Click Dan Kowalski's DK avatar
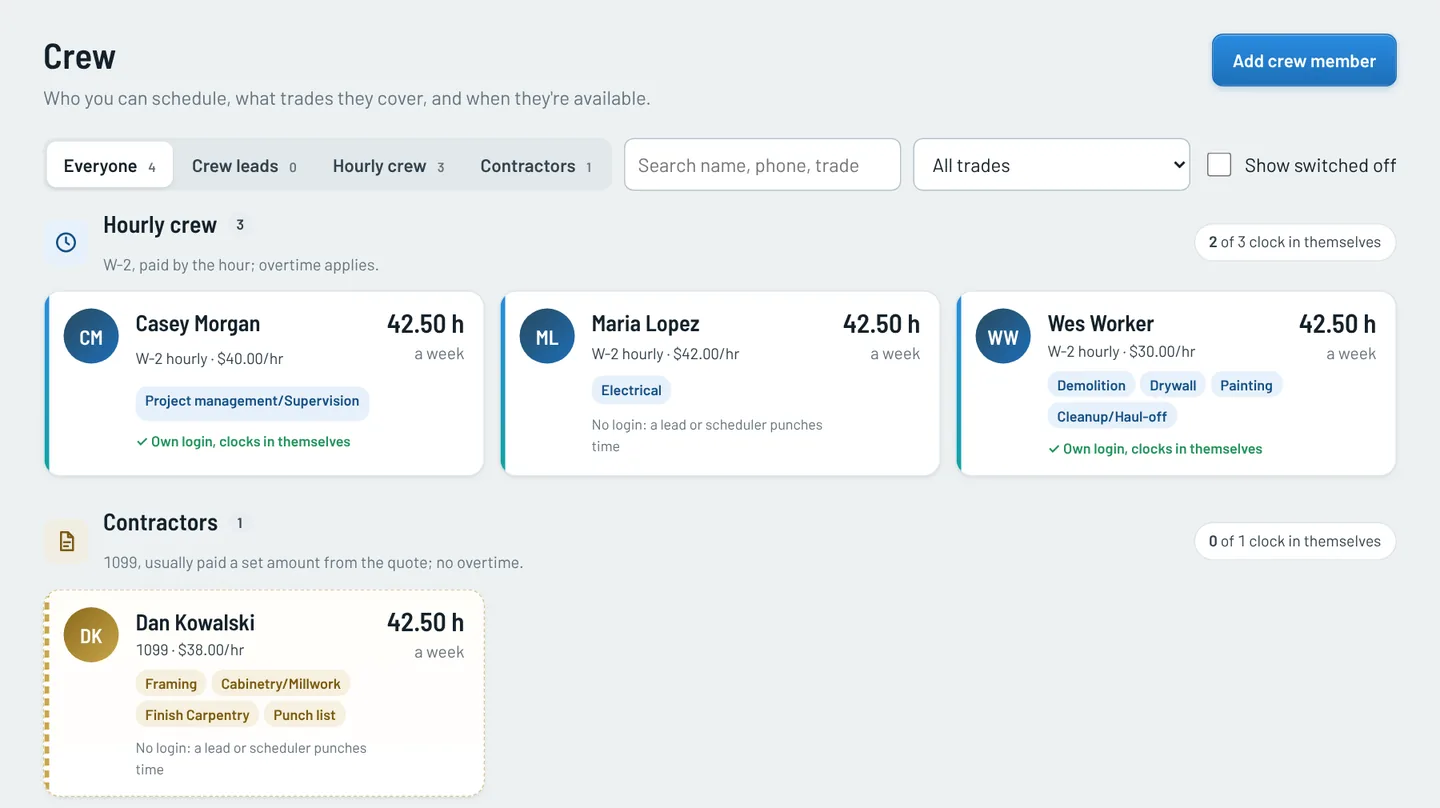The width and height of the screenshot is (1440, 808). pos(91,635)
